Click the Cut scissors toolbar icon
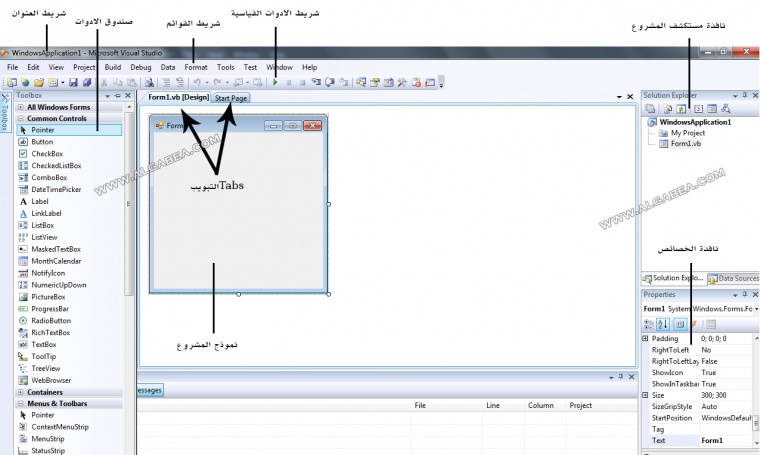Image resolution: width=760 pixels, height=455 pixels. 104,82
